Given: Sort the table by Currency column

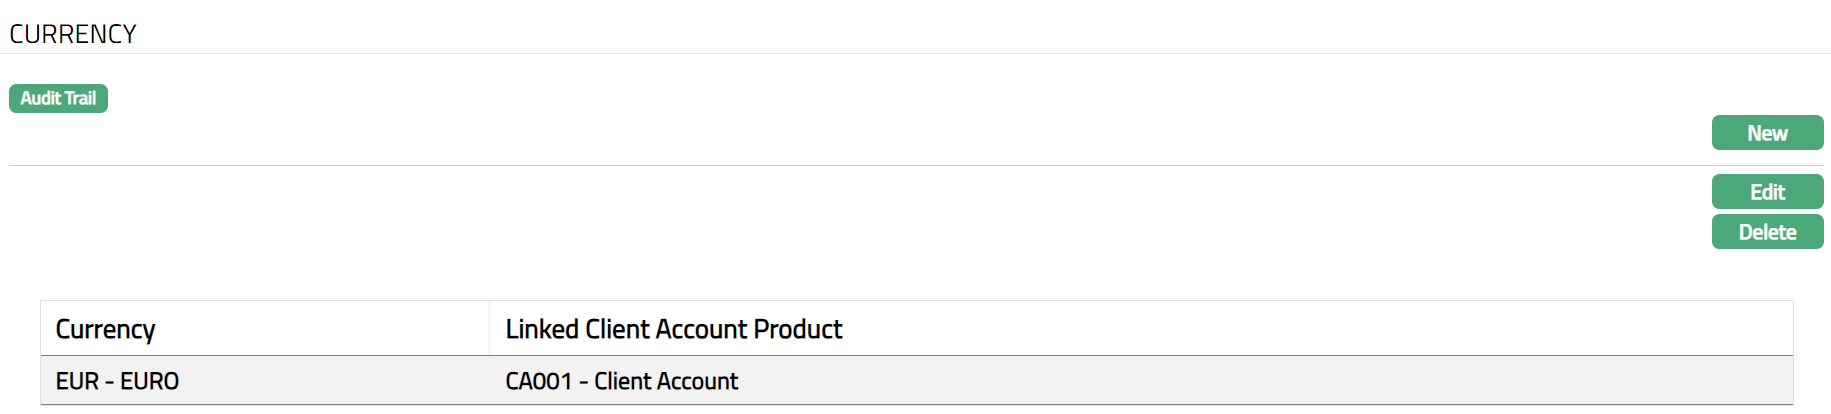Looking at the screenshot, I should point(105,329).
